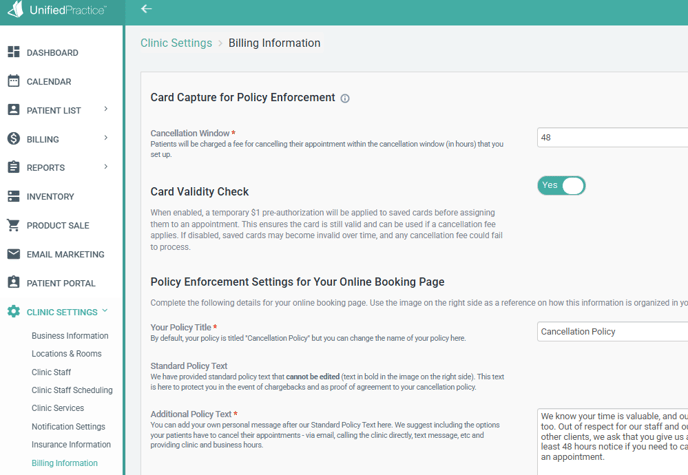Viewport: 688px width, 475px height.
Task: Expand the Patient List submenu chevron
Action: 106,110
